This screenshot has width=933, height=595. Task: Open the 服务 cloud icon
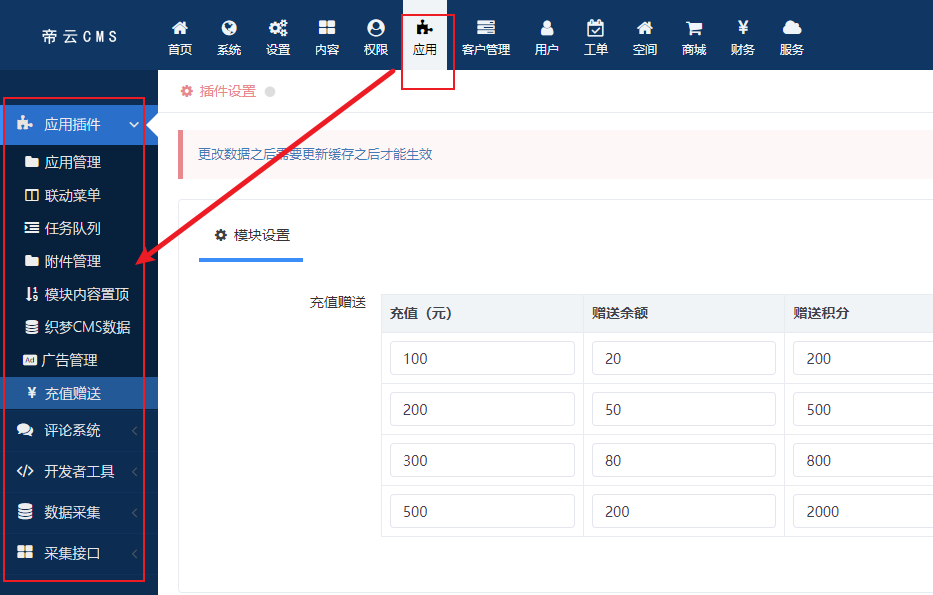(x=792, y=27)
